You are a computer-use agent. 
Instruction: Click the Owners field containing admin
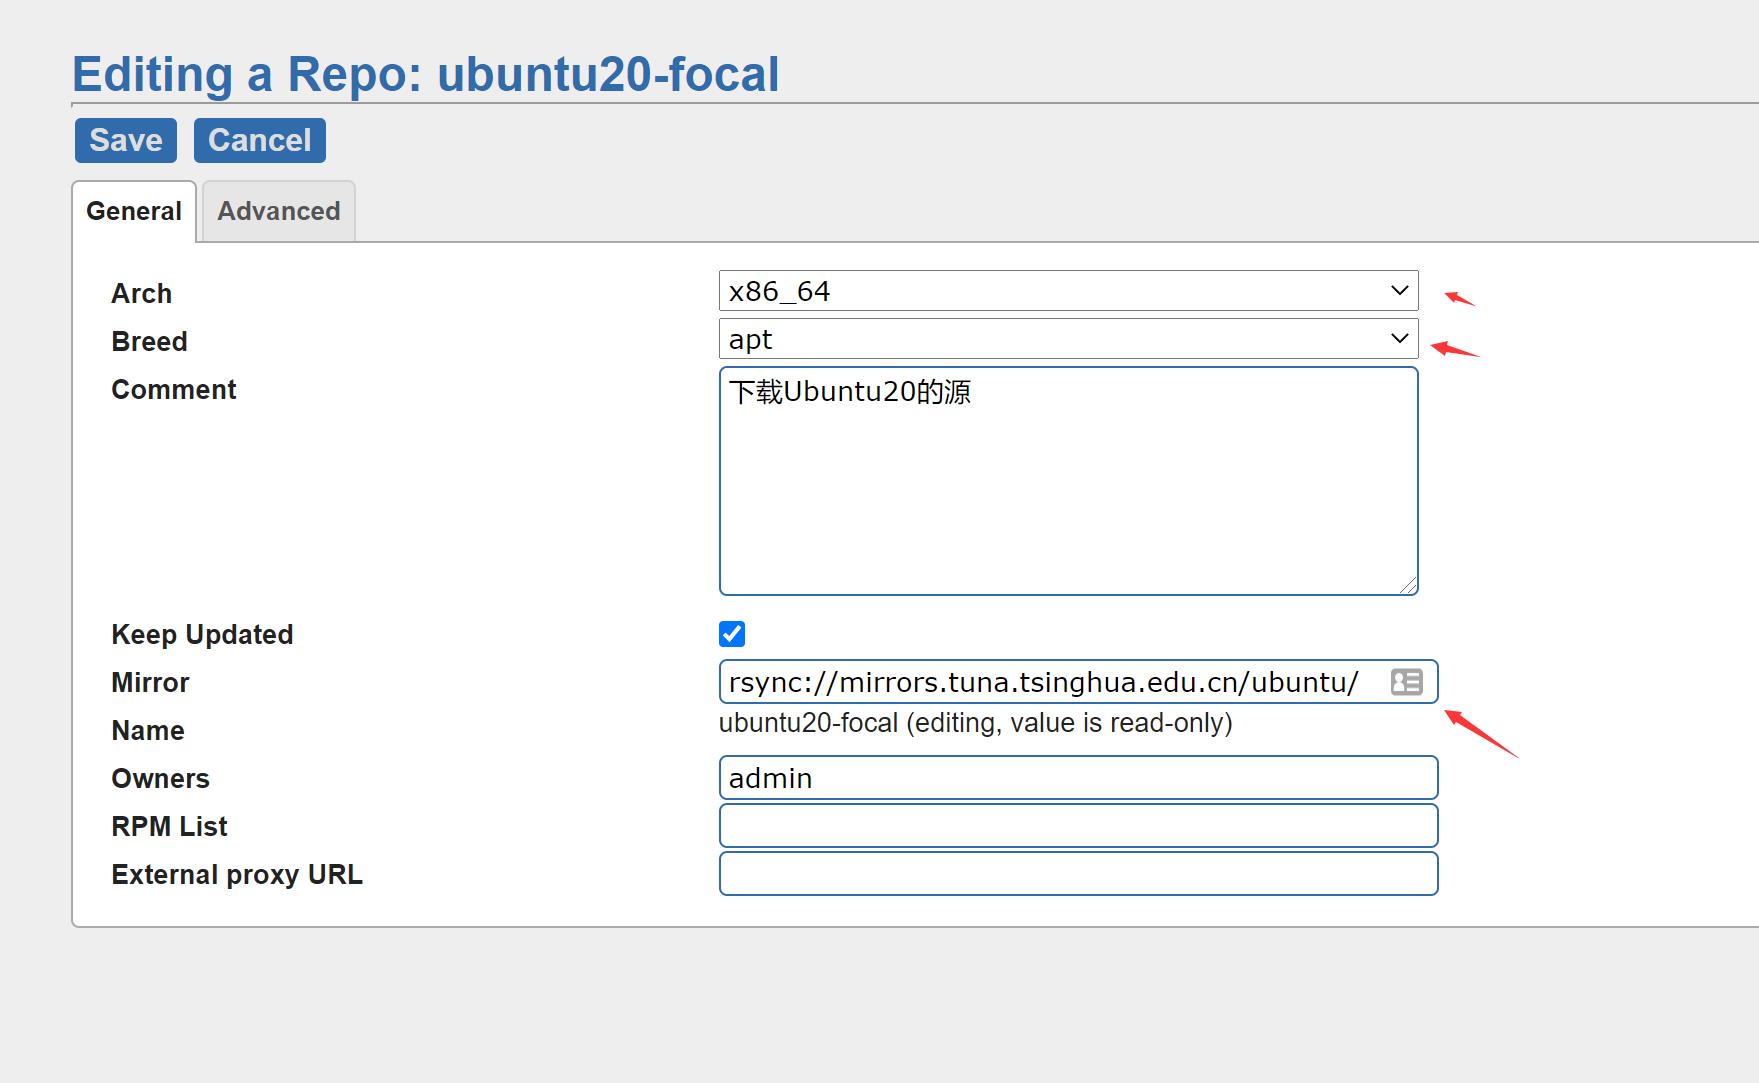click(x=1078, y=778)
